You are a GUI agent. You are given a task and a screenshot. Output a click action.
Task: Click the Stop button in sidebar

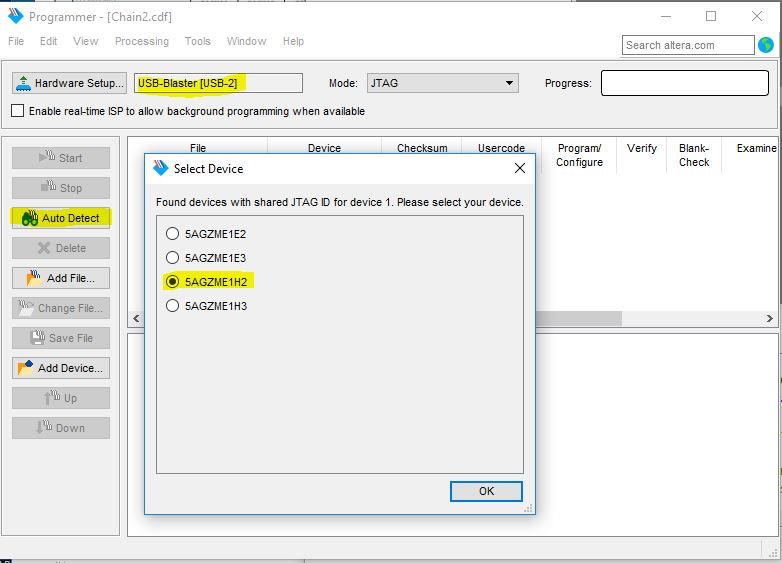click(61, 188)
